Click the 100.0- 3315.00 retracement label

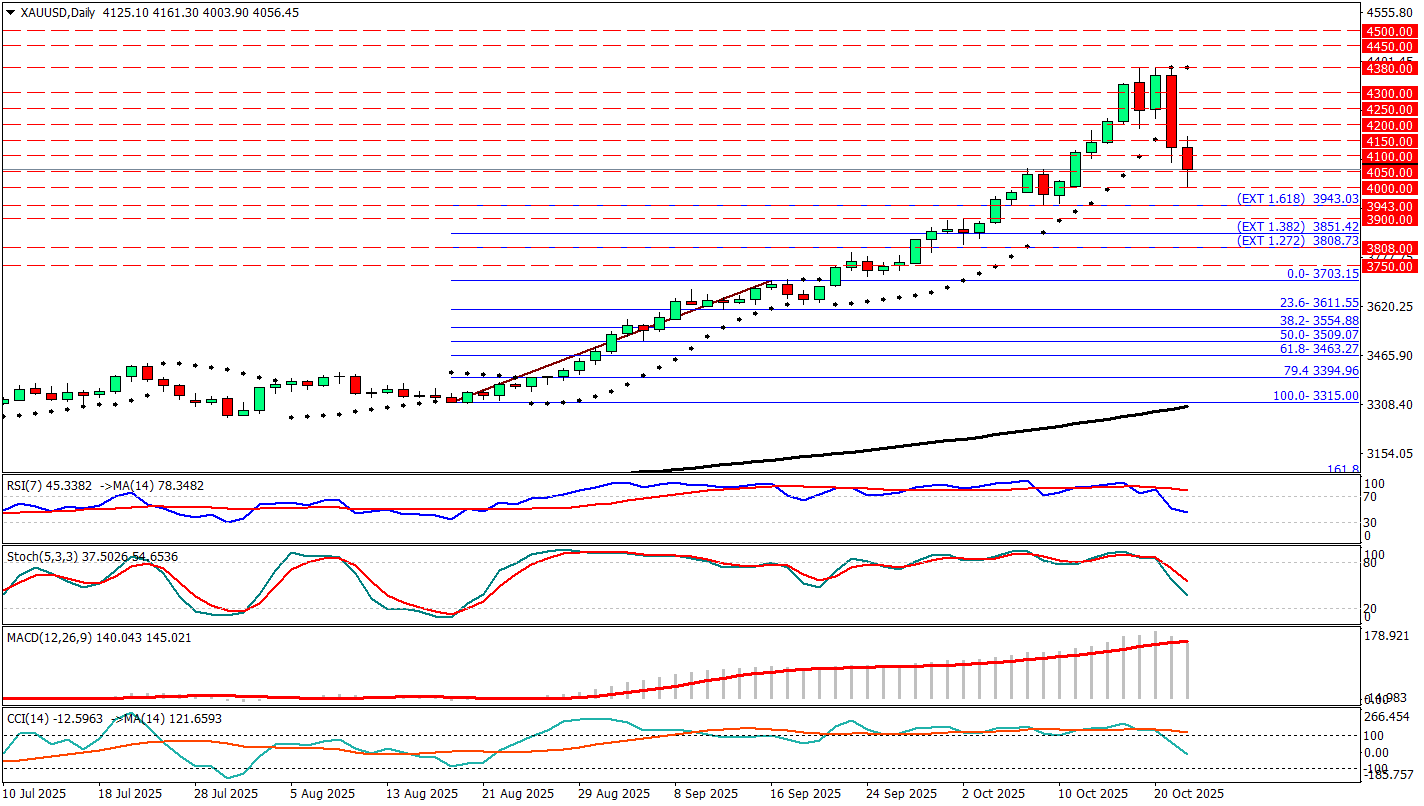pos(1315,396)
